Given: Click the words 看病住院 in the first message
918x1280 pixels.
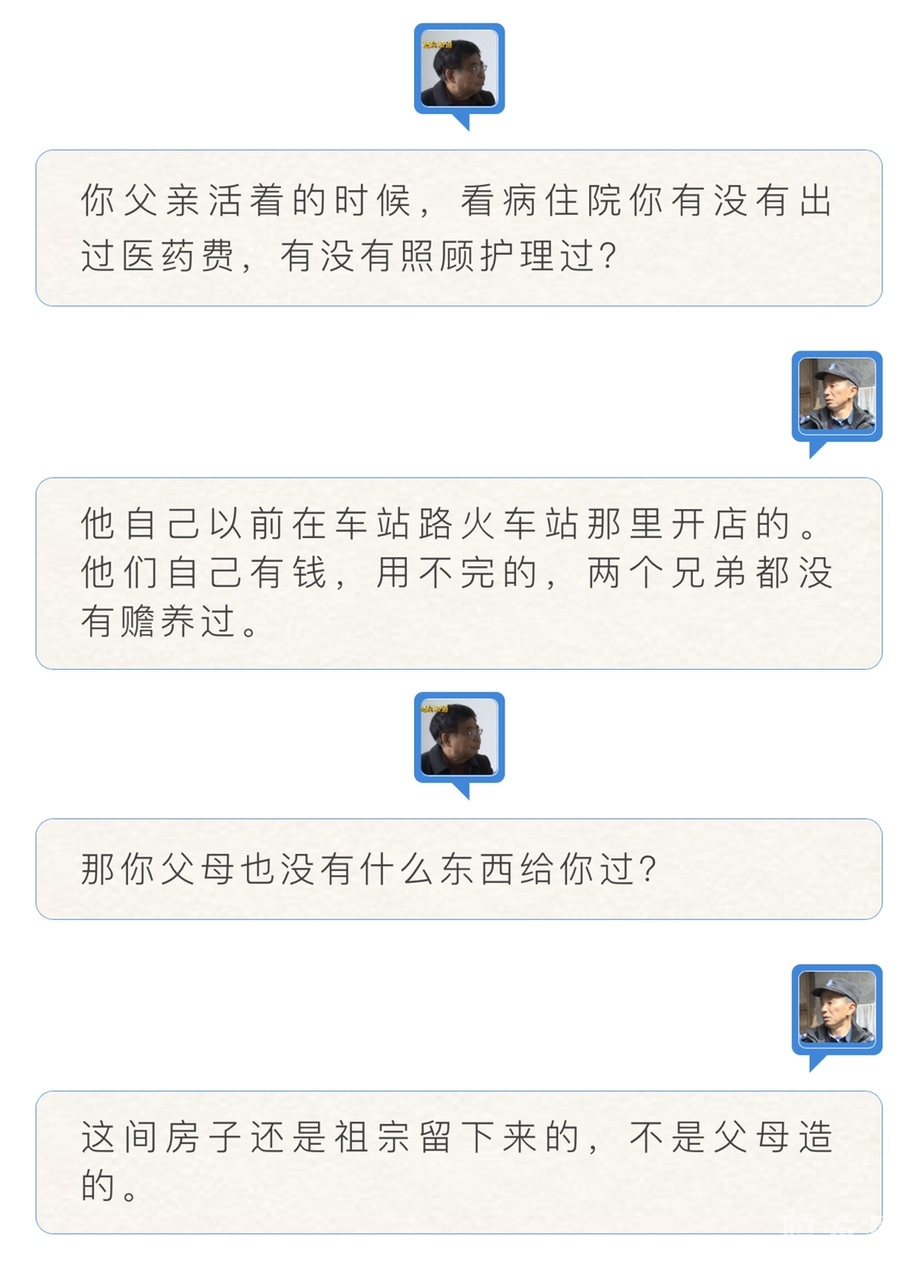Looking at the screenshot, I should pyautogui.click(x=543, y=203).
